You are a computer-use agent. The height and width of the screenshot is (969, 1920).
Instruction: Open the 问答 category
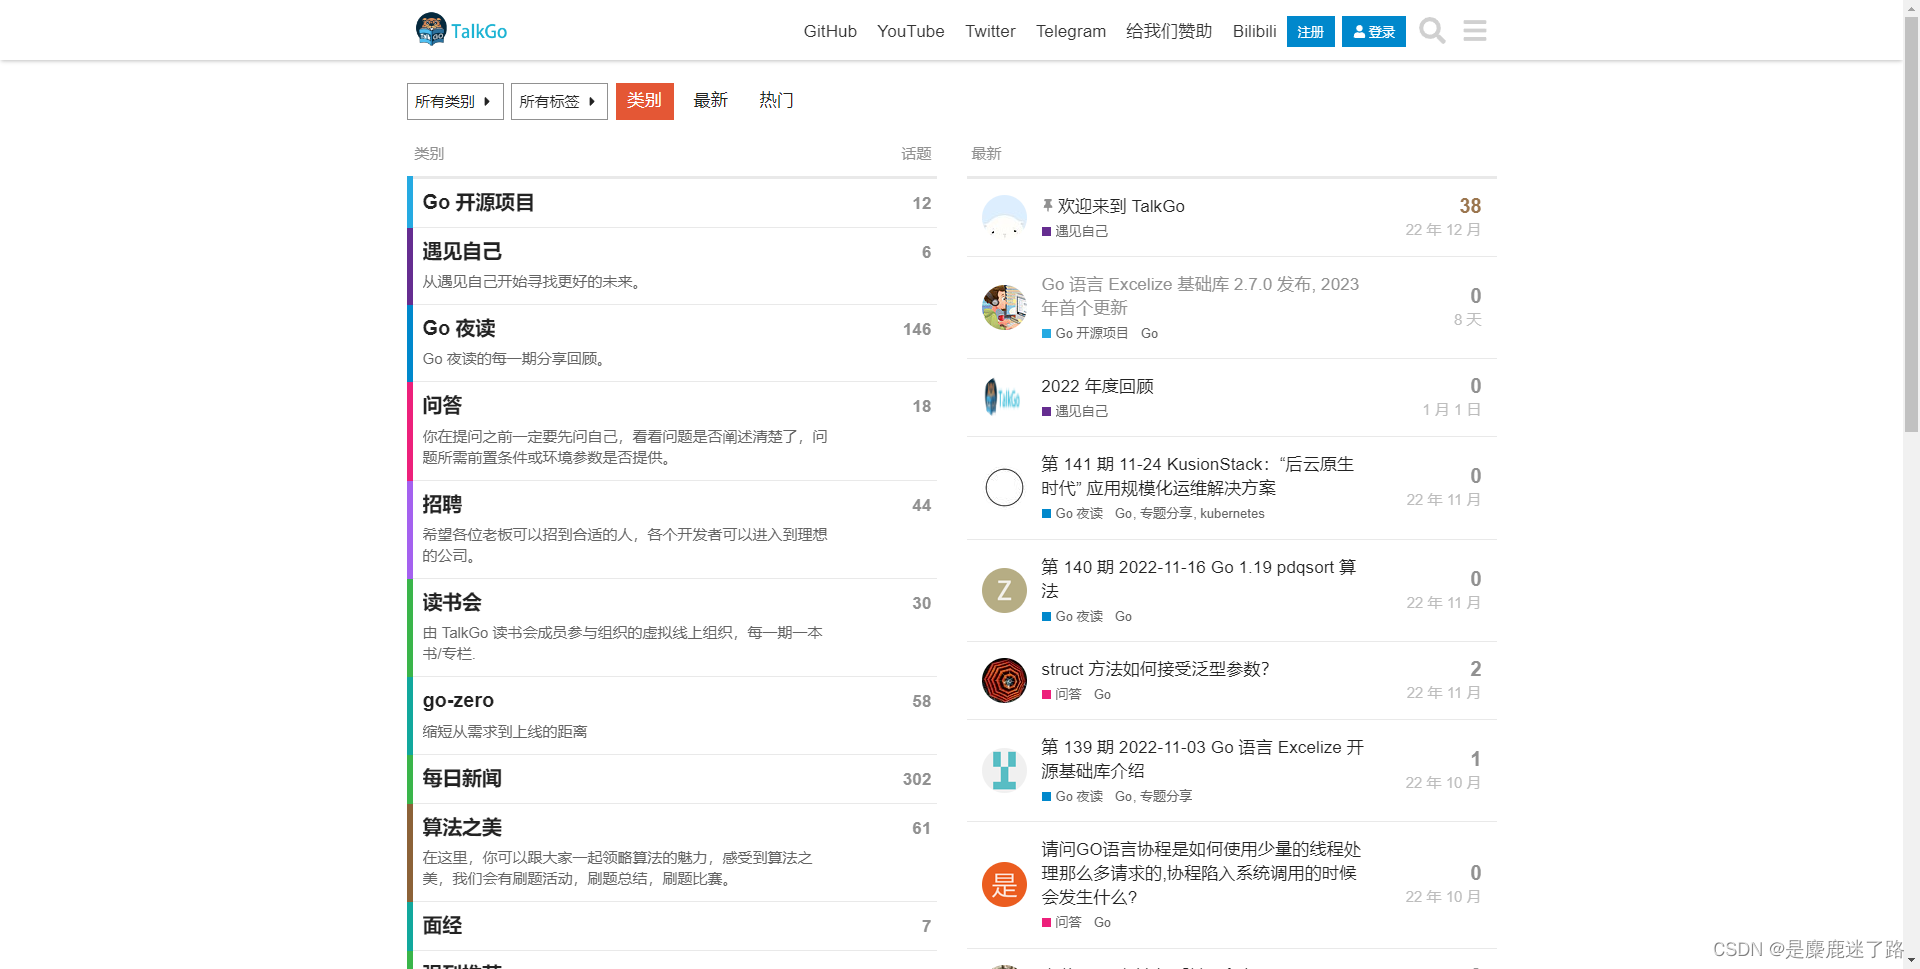coord(442,406)
